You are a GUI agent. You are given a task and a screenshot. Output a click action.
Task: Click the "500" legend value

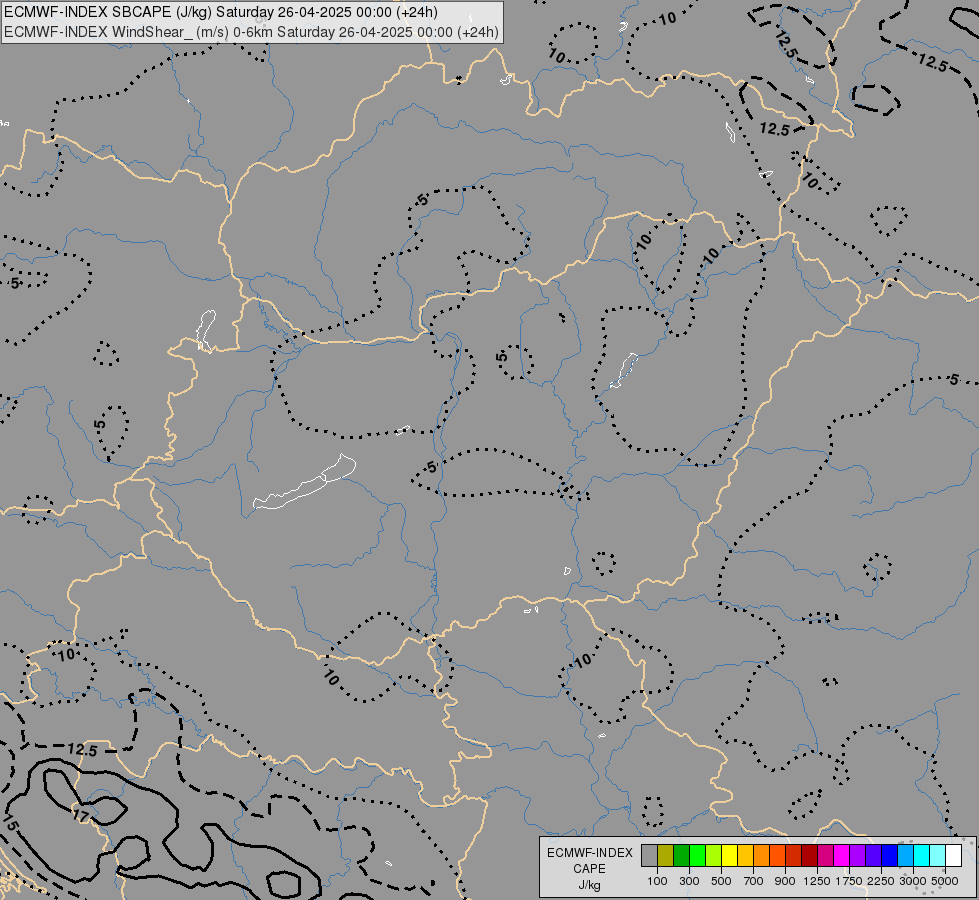point(721,881)
